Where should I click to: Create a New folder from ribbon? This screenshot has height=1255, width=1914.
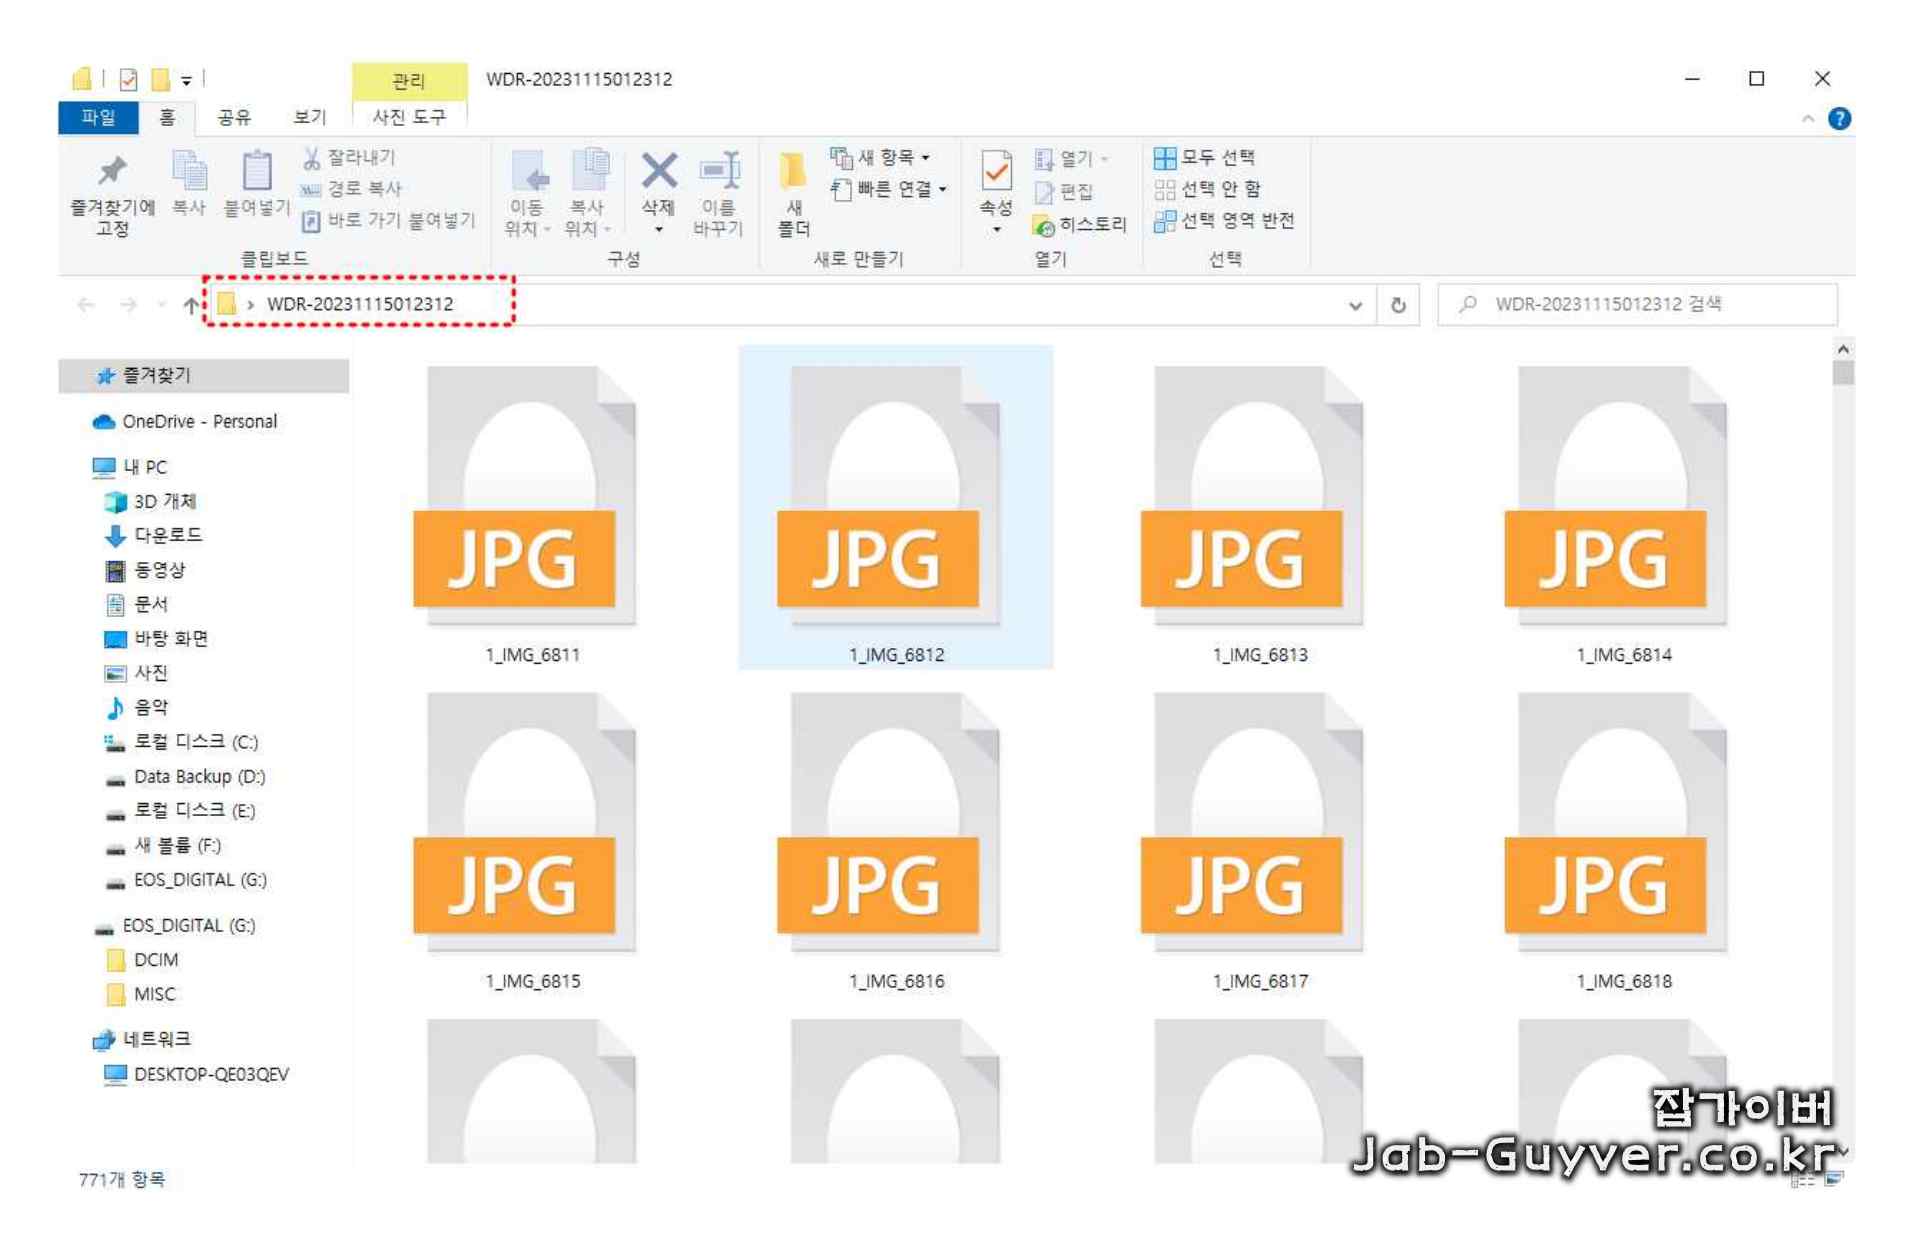pos(793,195)
